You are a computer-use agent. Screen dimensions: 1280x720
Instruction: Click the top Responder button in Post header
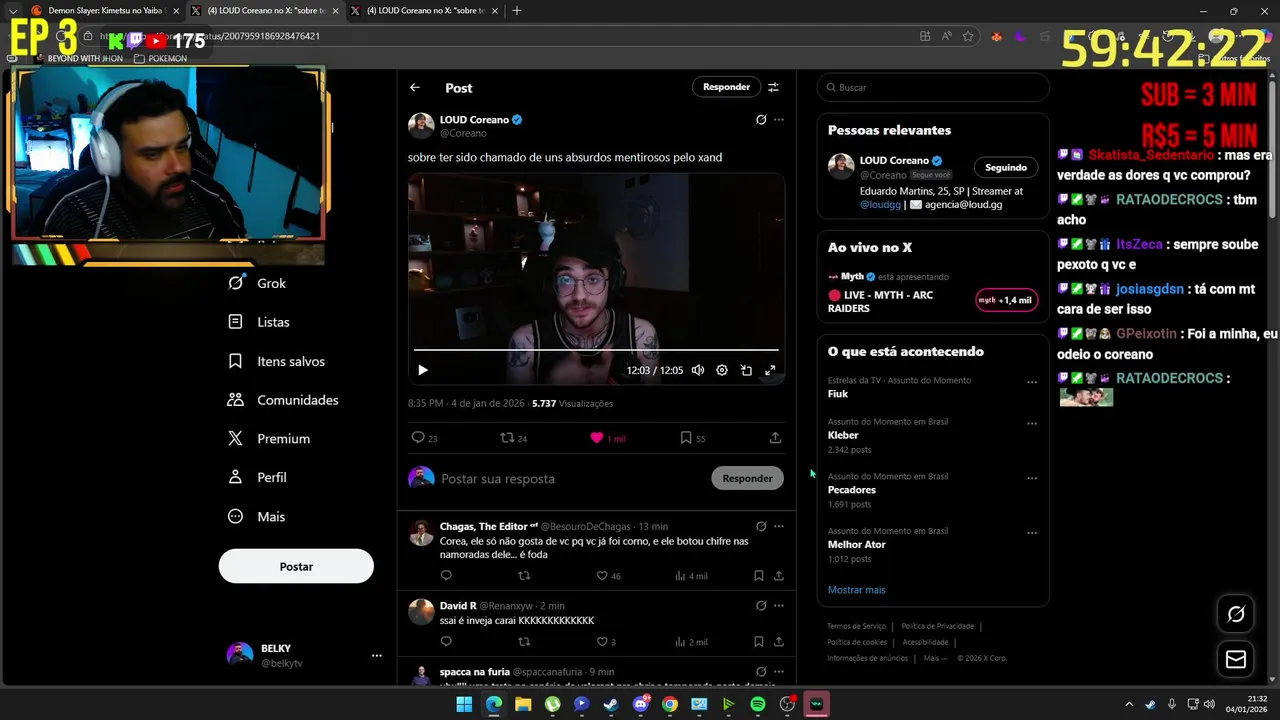click(726, 87)
